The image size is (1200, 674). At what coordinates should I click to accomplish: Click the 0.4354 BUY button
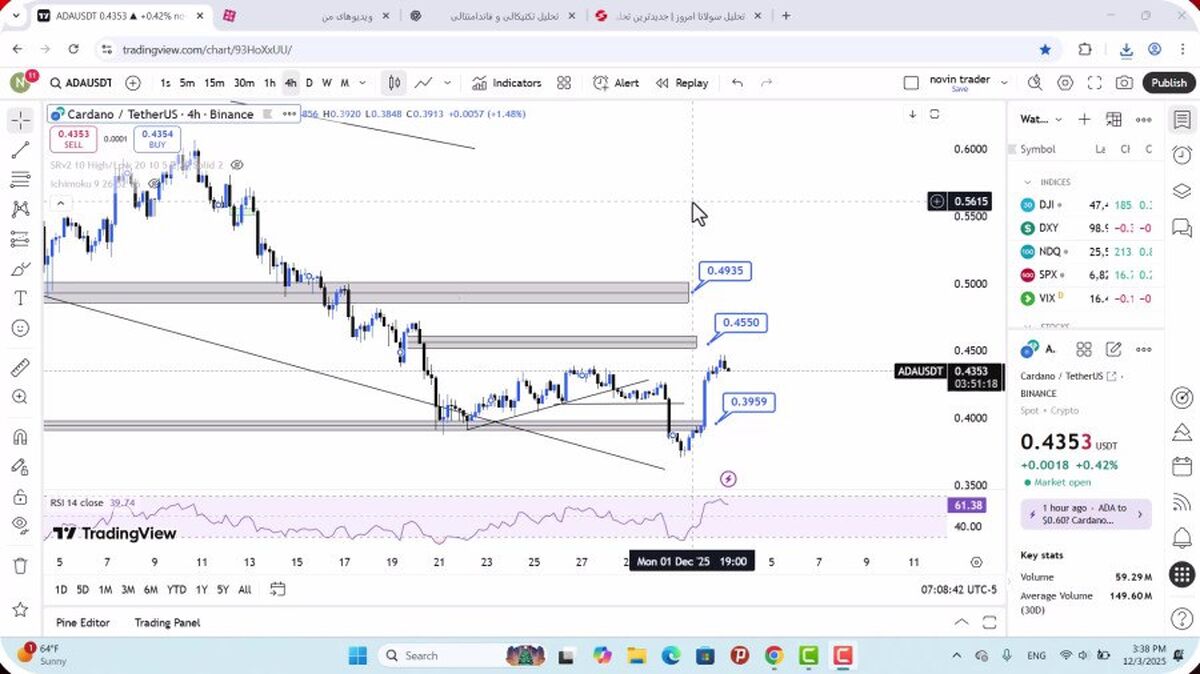tap(157, 139)
